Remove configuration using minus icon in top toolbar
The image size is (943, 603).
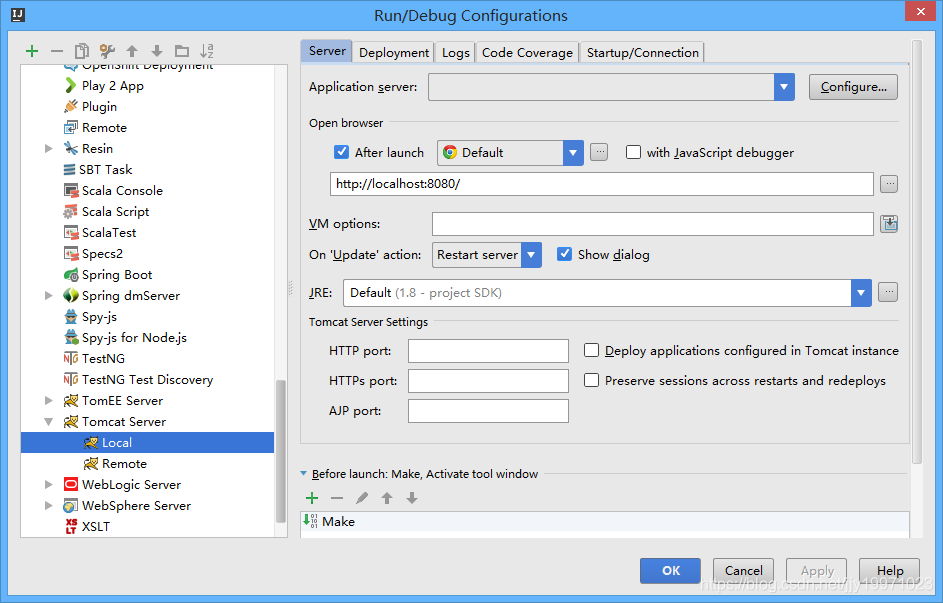coord(57,51)
